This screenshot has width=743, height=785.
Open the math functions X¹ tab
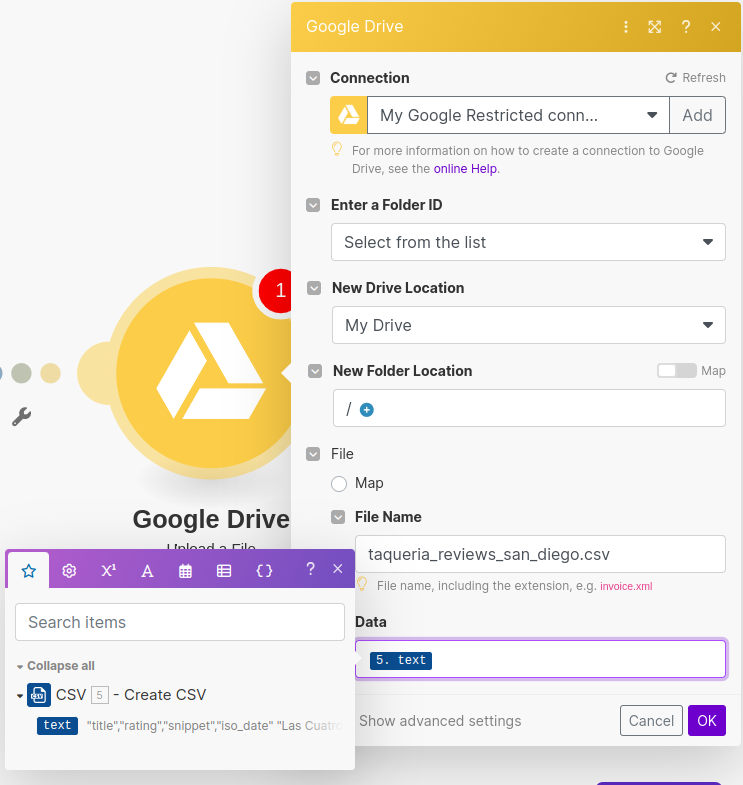pyautogui.click(x=108, y=571)
